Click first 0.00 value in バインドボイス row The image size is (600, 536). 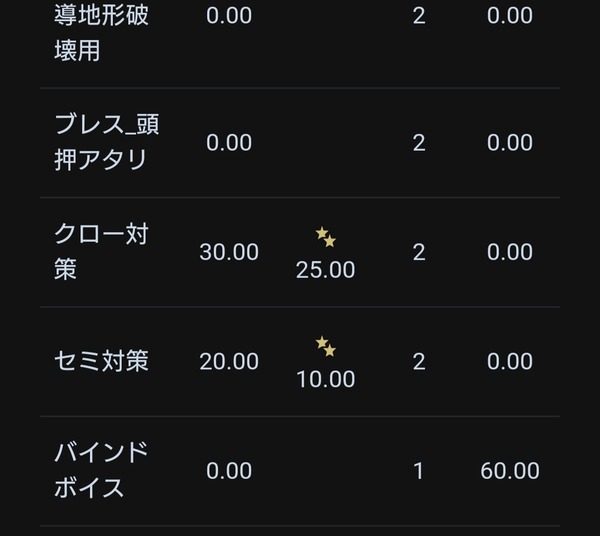tap(229, 471)
